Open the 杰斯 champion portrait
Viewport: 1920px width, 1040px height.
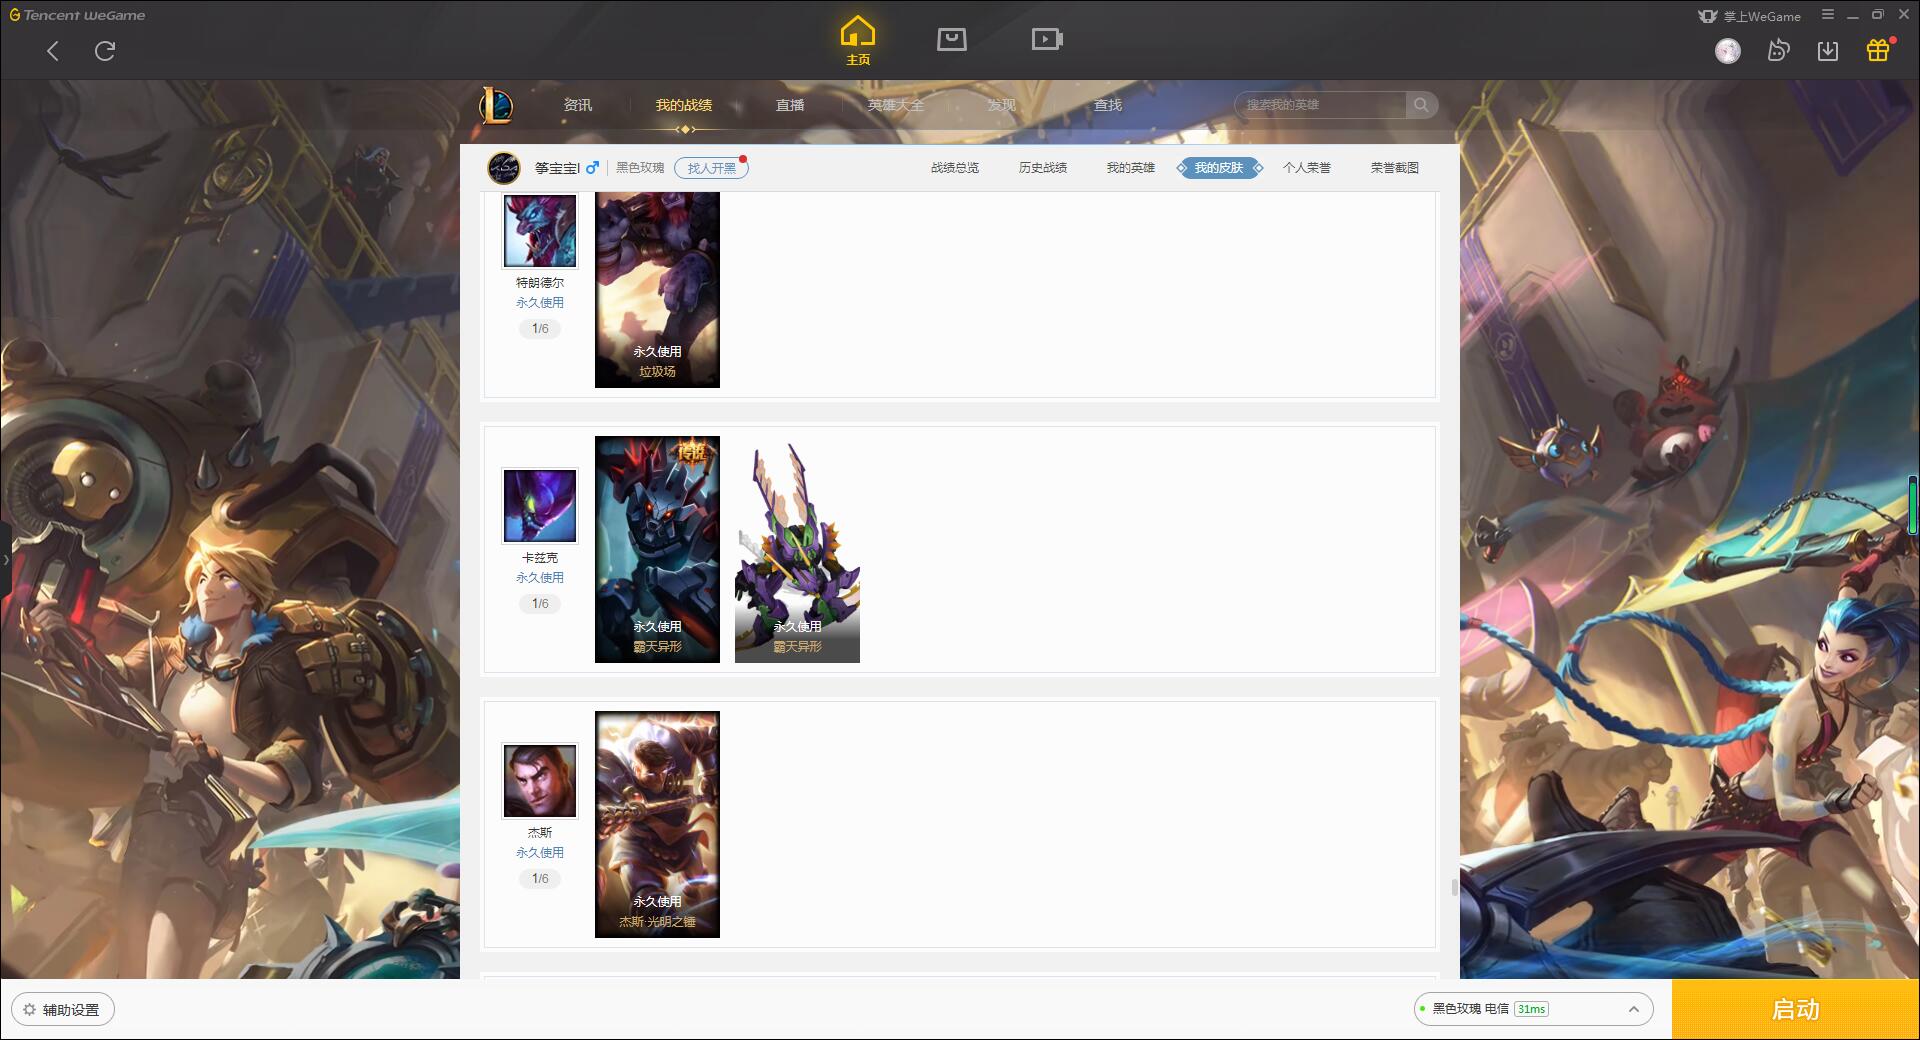tap(540, 781)
